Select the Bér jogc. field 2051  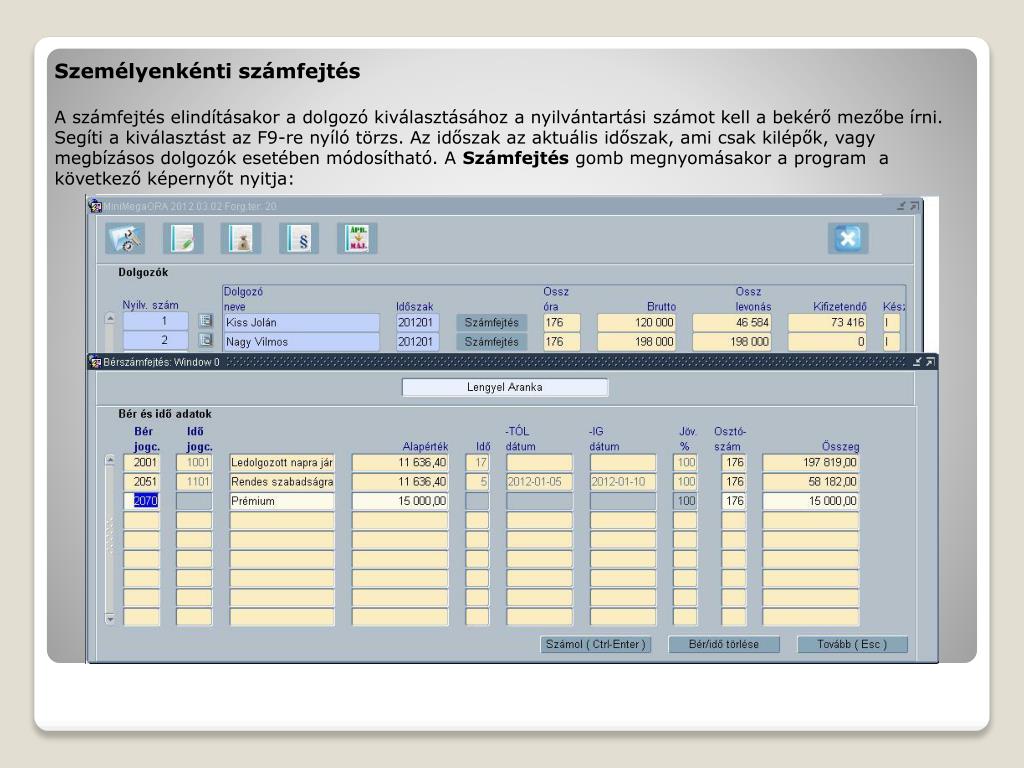[x=142, y=482]
